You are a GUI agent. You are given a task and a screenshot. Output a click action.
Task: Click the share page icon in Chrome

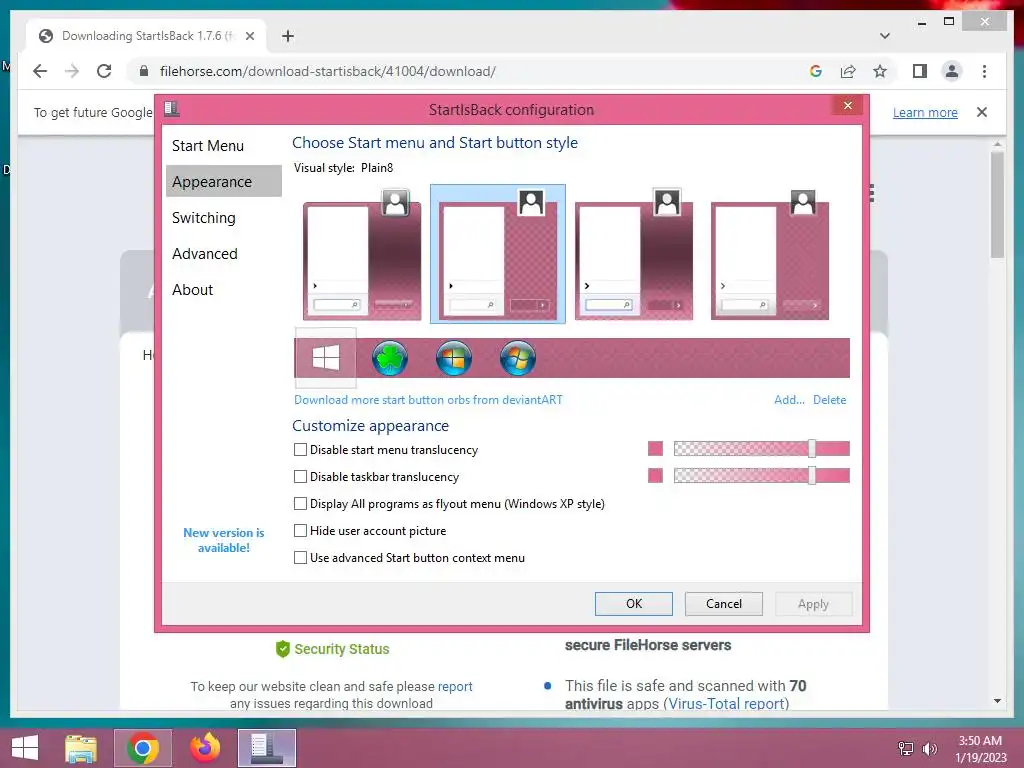click(848, 71)
